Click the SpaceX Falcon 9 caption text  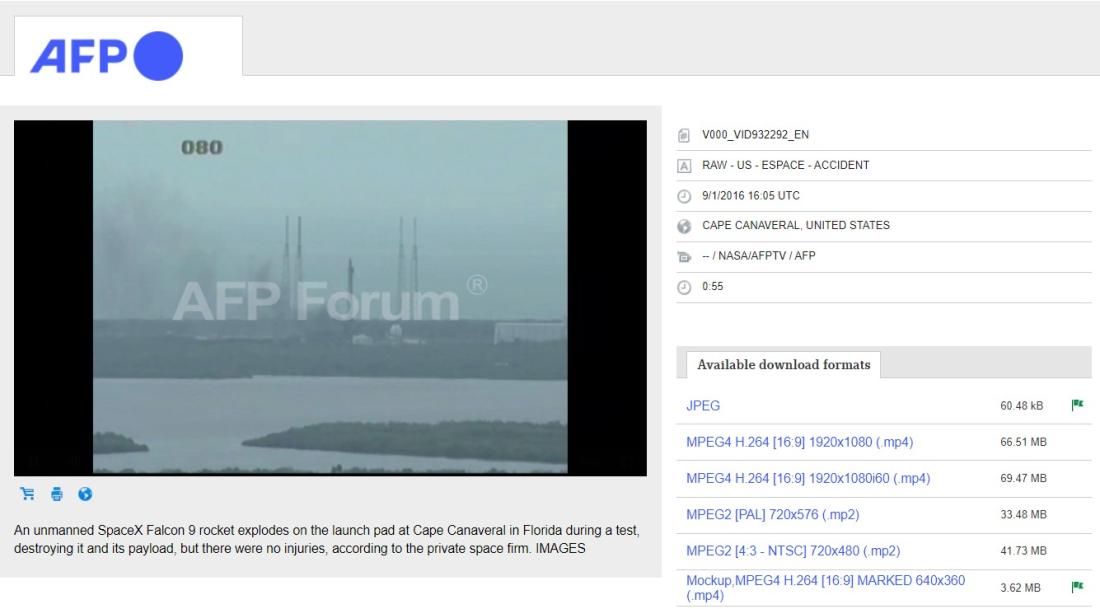[327, 539]
